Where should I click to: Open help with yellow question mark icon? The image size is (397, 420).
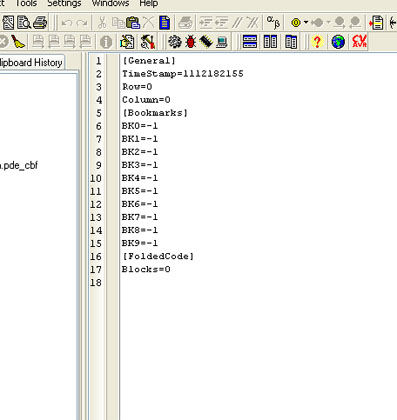[317, 42]
